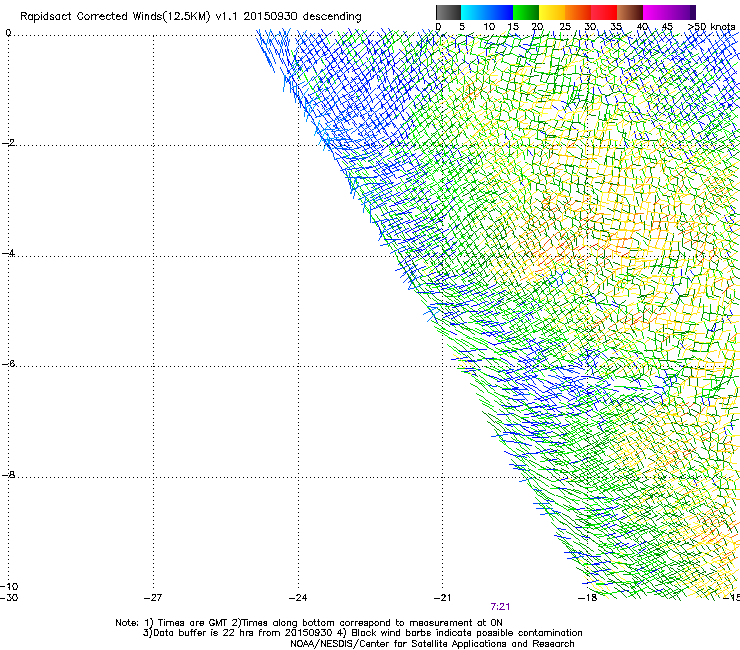Click the 'Data buffer is 22 hrs' note
This screenshot has height=650, width=740.
coord(362,633)
